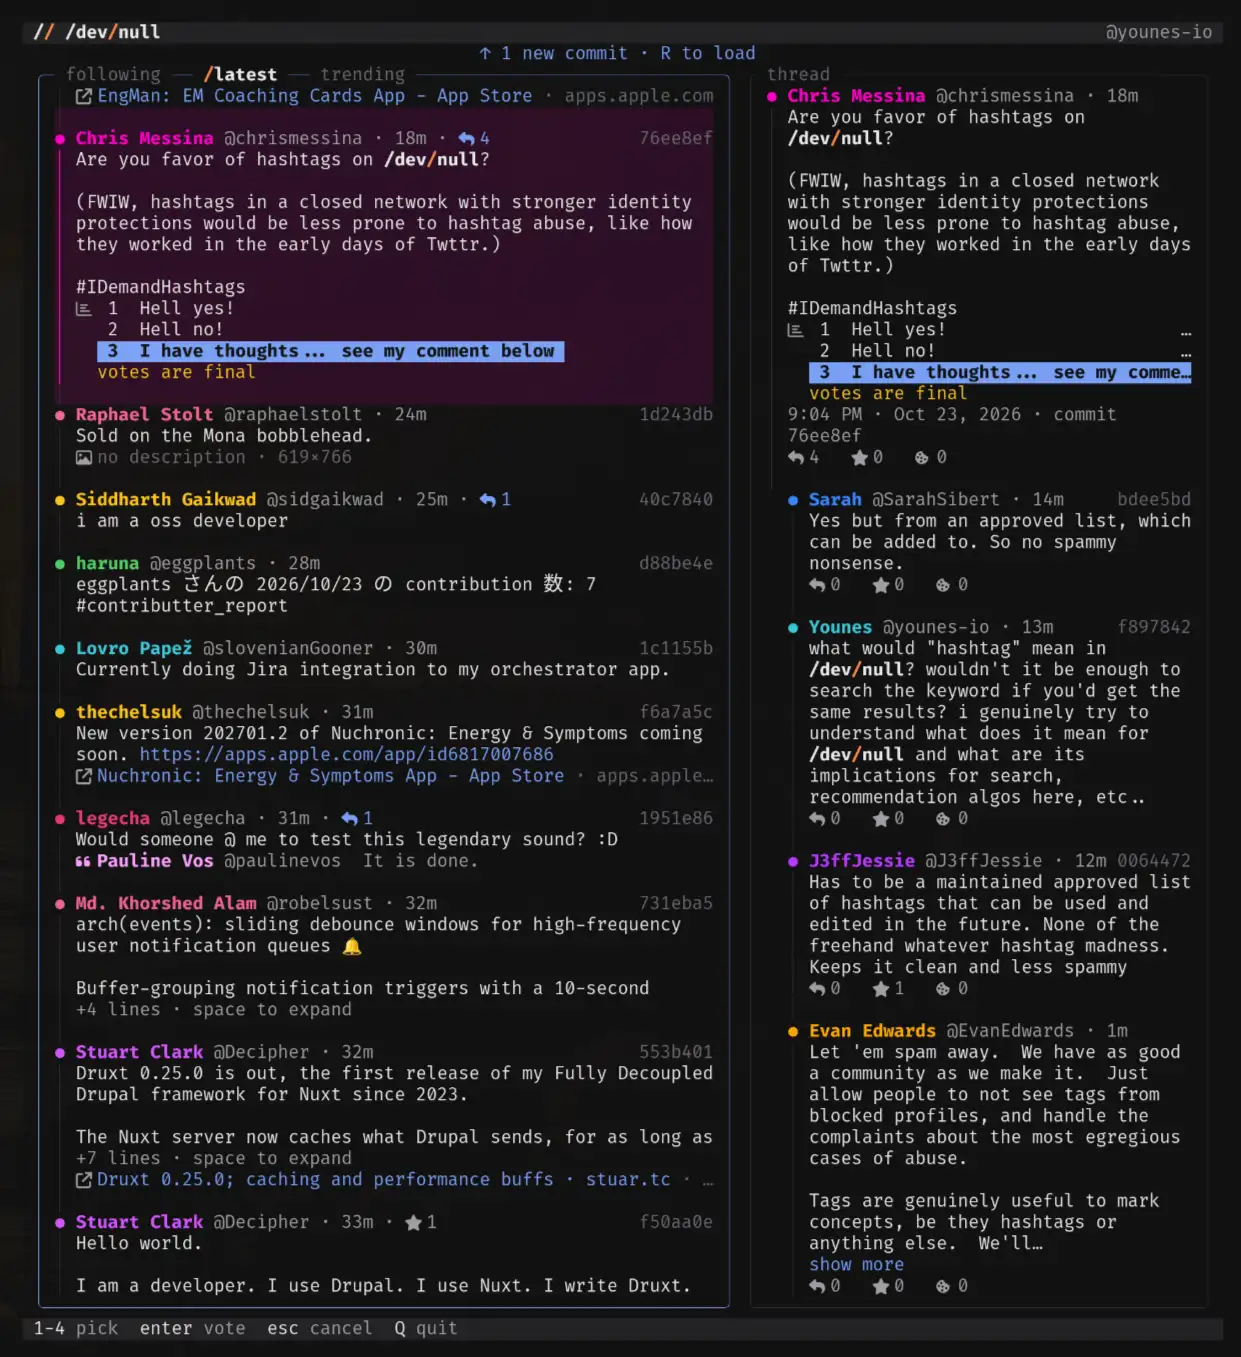The width and height of the screenshot is (1241, 1357).
Task: Click the boost icon on Sarah's thread reply
Action: pos(943,585)
